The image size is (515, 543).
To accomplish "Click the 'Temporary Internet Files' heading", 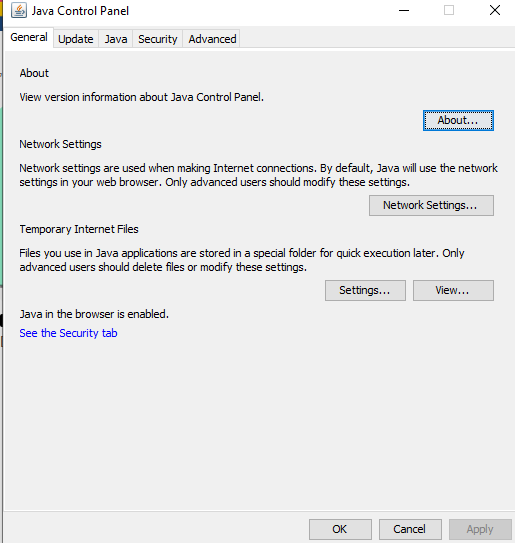I will (79, 229).
